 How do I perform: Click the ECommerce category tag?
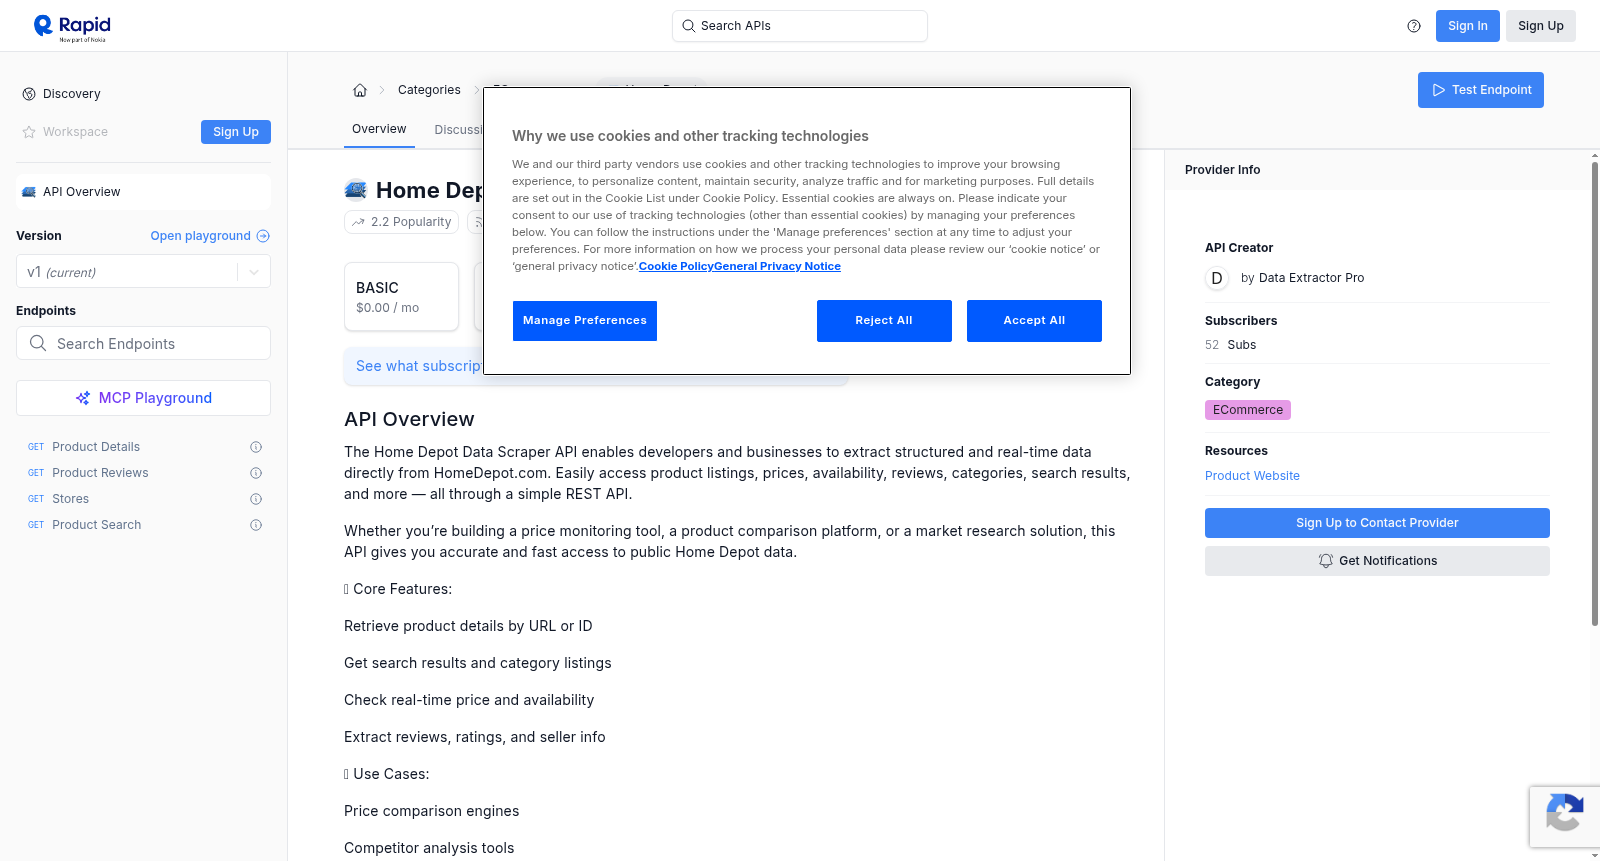[x=1248, y=410]
